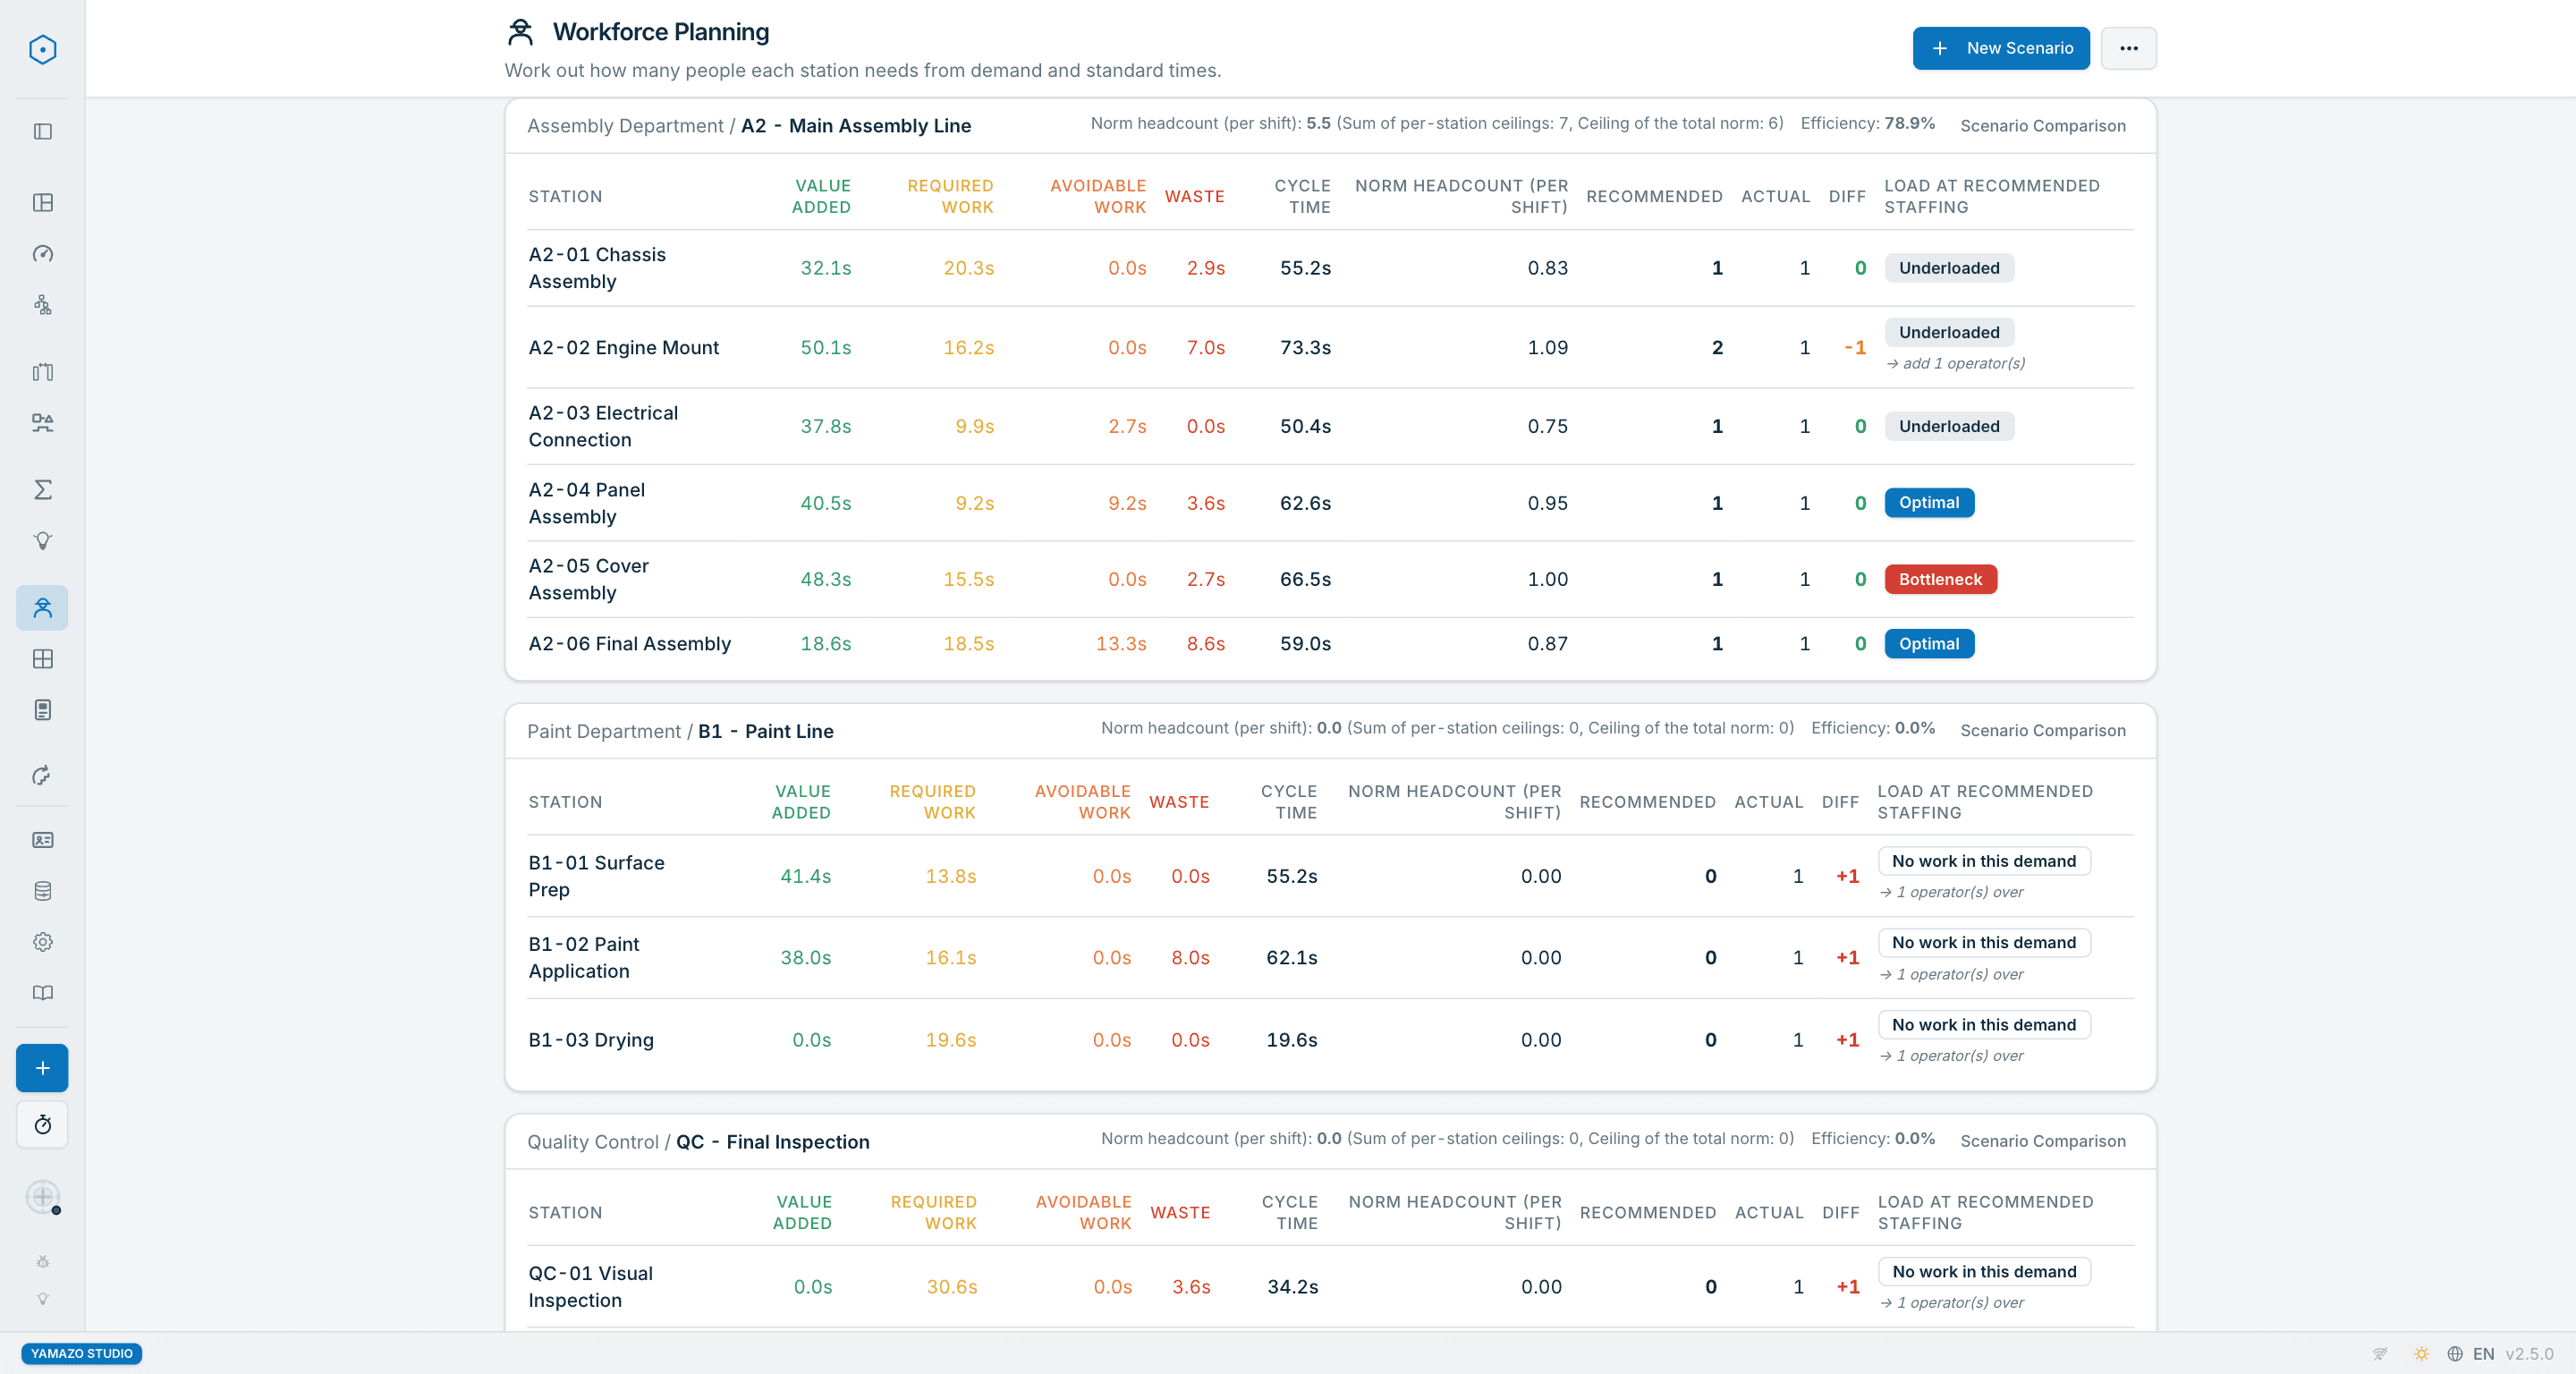Screen dimensions: 2576x1374
Task: Click the faded circular plus sidebar icon
Action: (x=42, y=1196)
